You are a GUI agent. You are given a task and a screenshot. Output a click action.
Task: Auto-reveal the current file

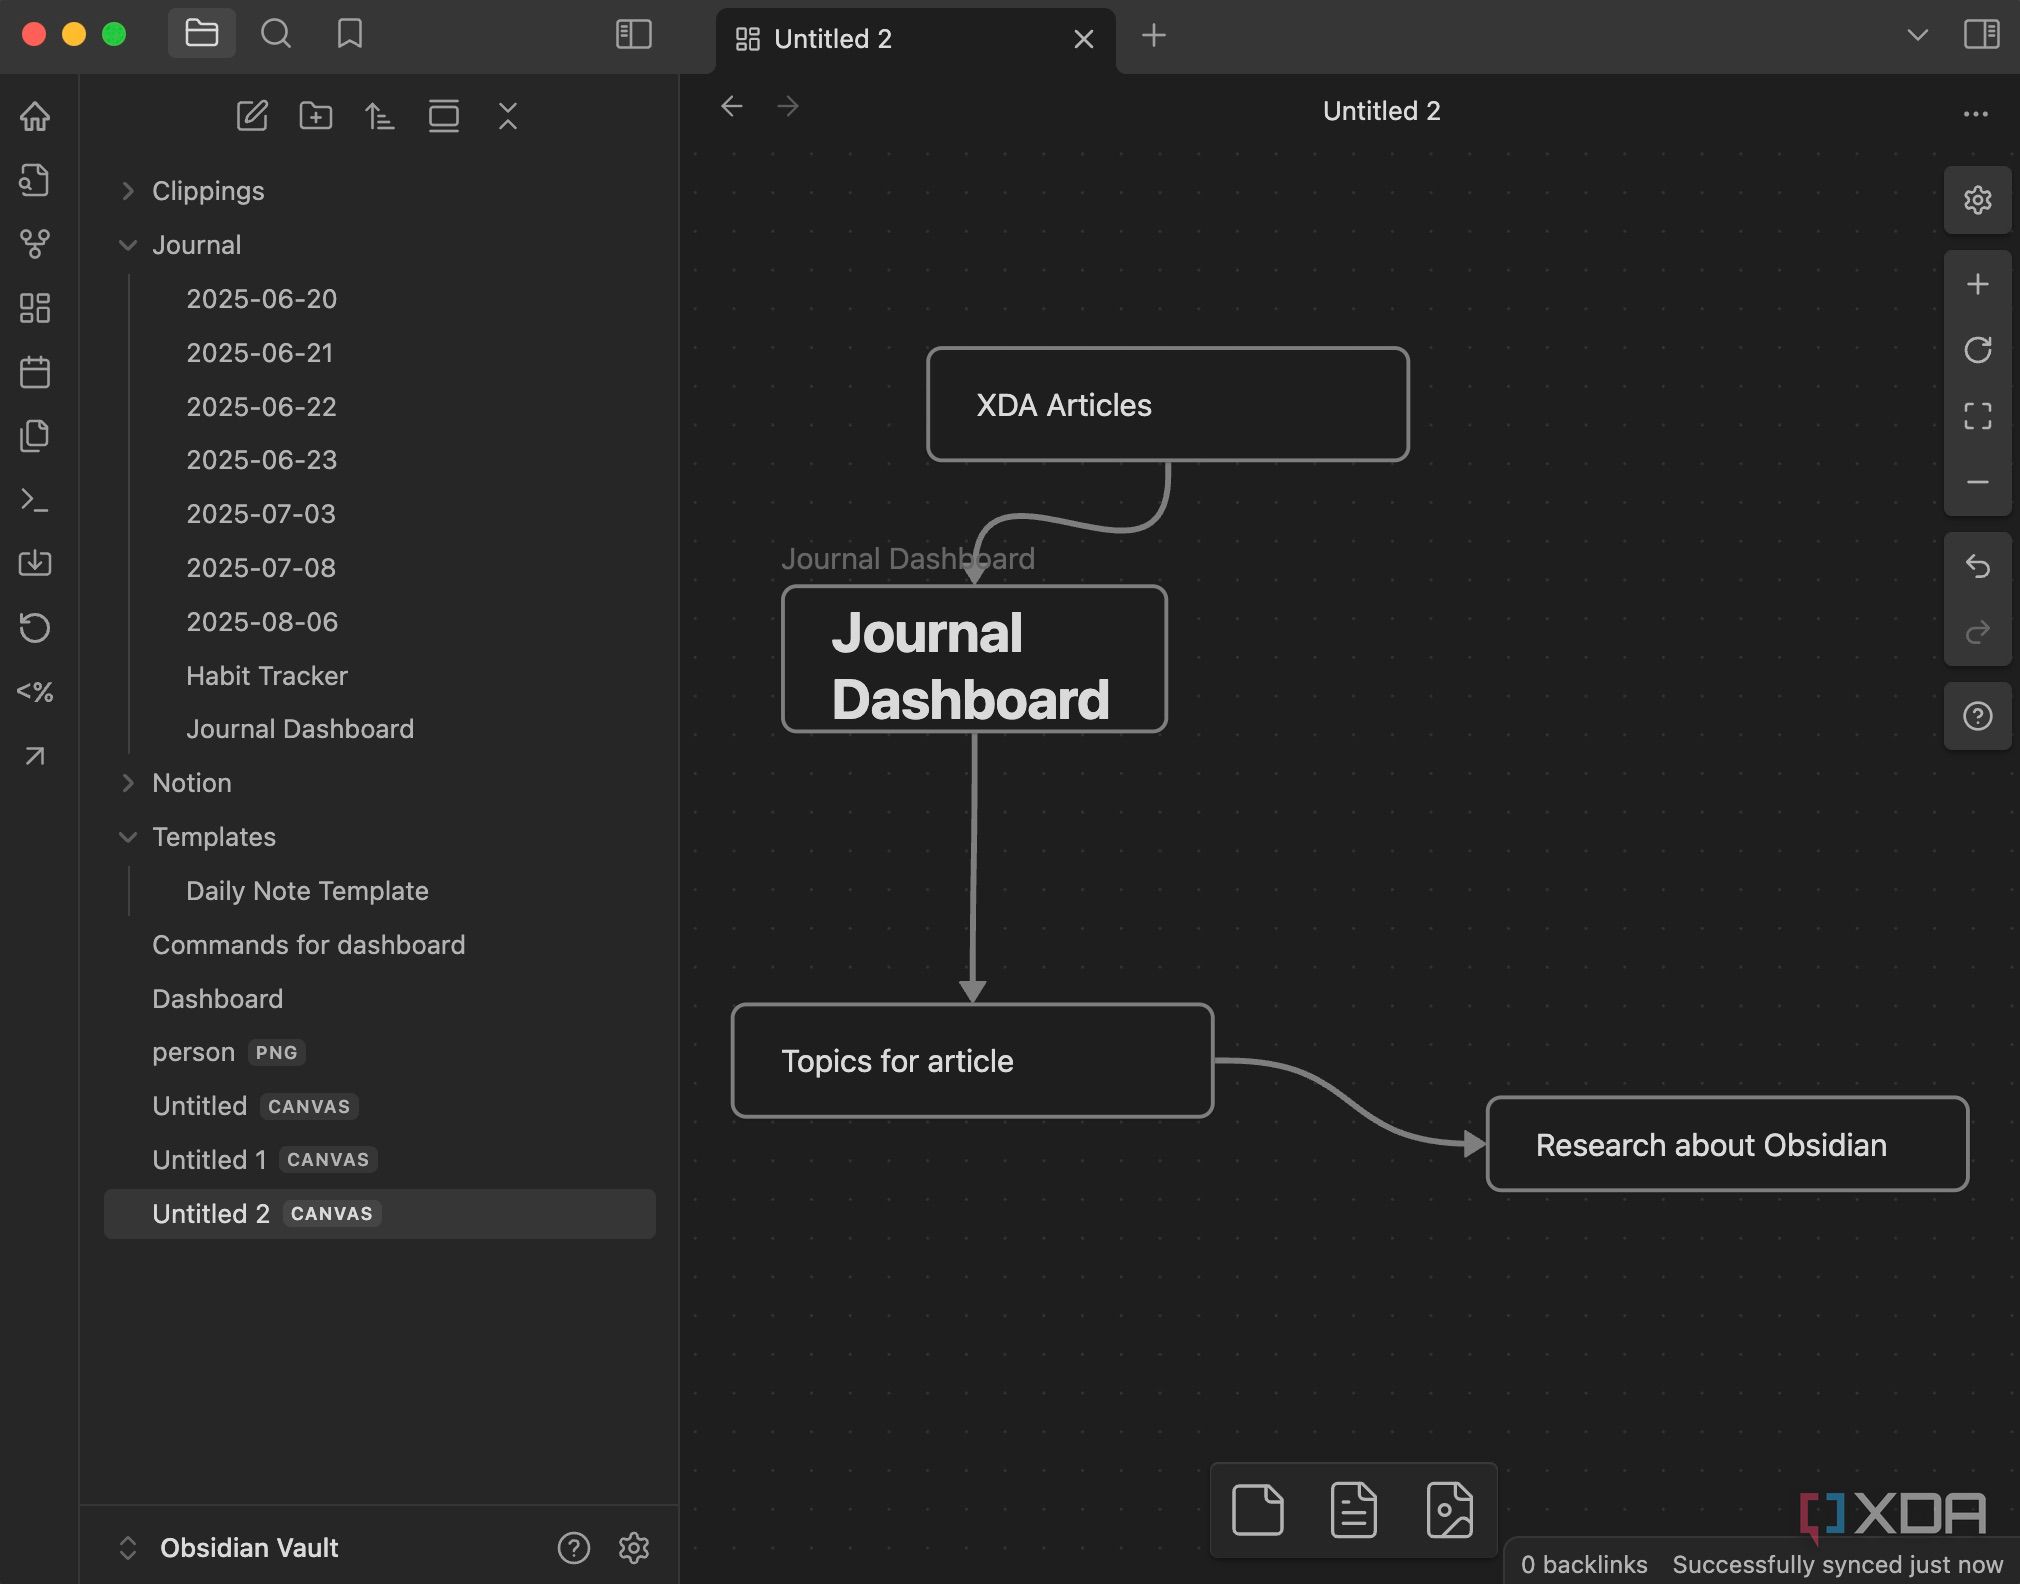tap(443, 116)
